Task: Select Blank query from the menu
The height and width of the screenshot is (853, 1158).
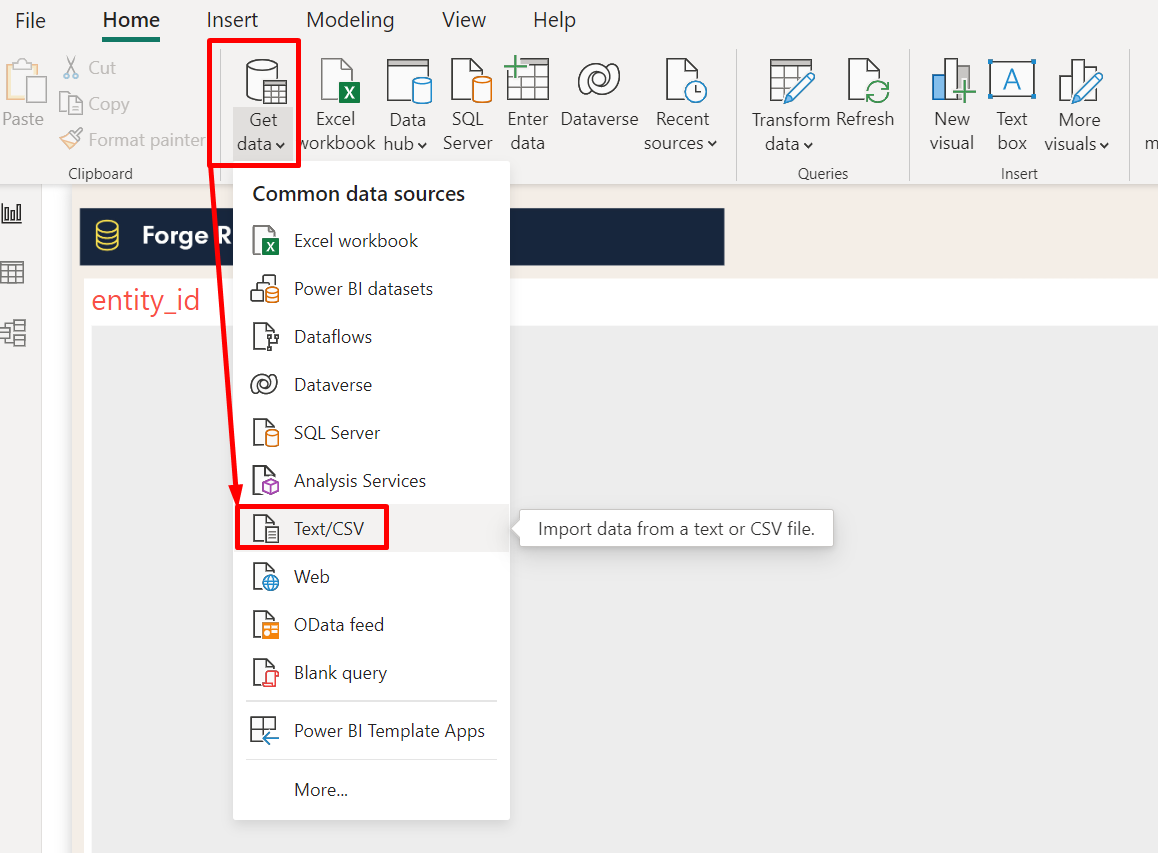Action: pyautogui.click(x=340, y=672)
